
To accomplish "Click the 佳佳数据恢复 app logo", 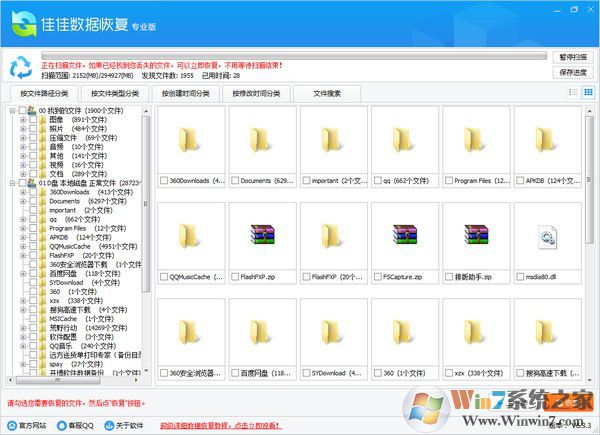I will click(24, 23).
